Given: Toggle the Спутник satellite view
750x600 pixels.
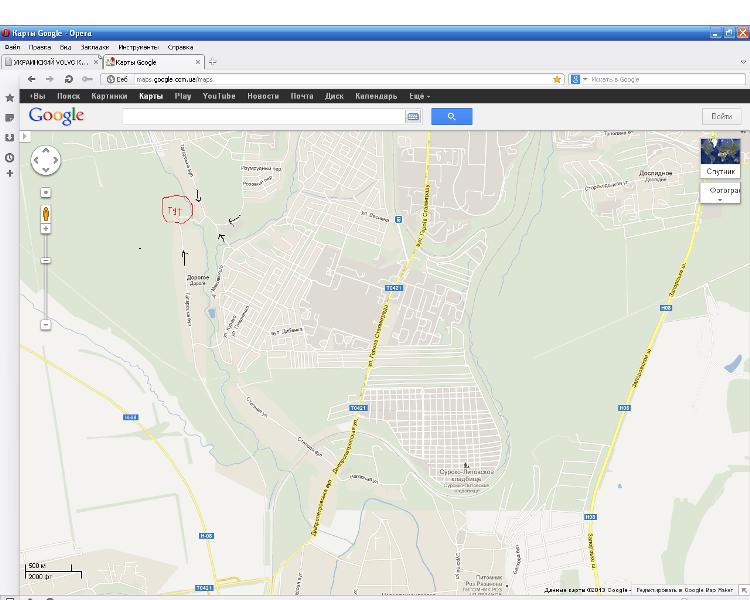Looking at the screenshot, I should pyautogui.click(x=720, y=158).
